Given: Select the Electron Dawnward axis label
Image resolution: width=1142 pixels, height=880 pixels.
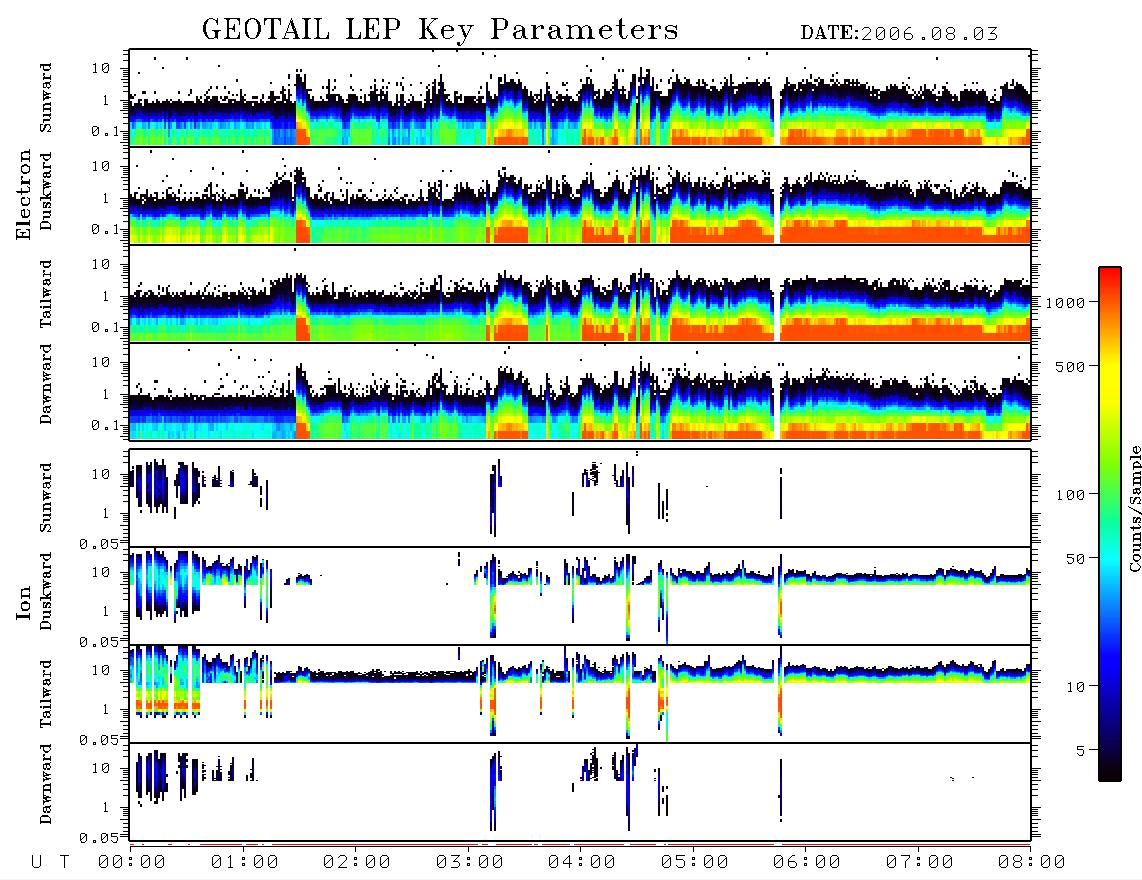Looking at the screenshot, I should [46, 384].
